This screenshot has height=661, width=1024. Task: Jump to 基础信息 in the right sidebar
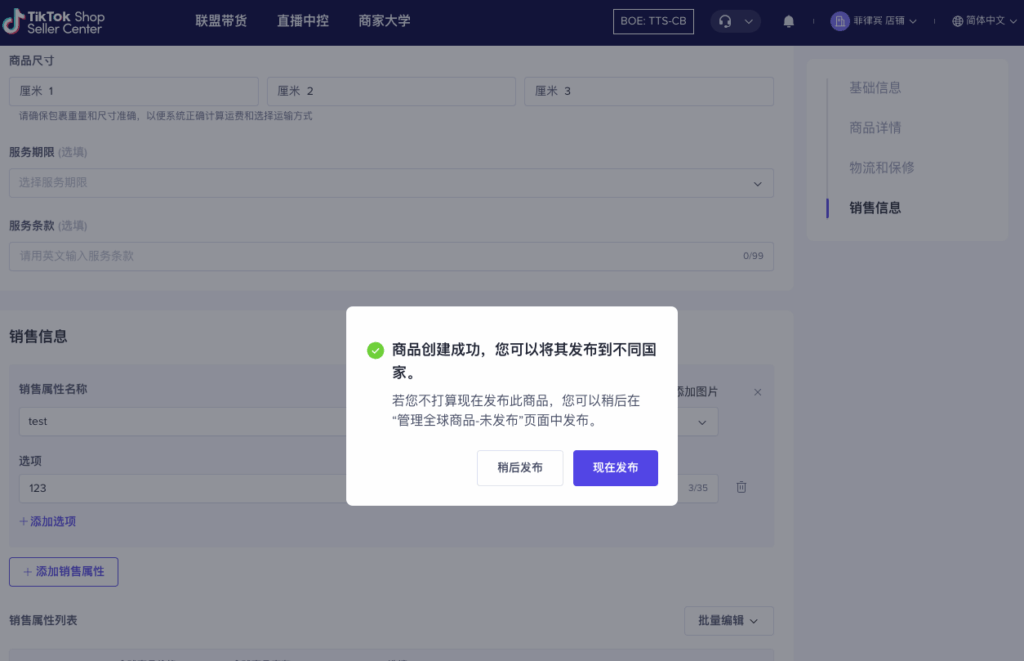877,87
